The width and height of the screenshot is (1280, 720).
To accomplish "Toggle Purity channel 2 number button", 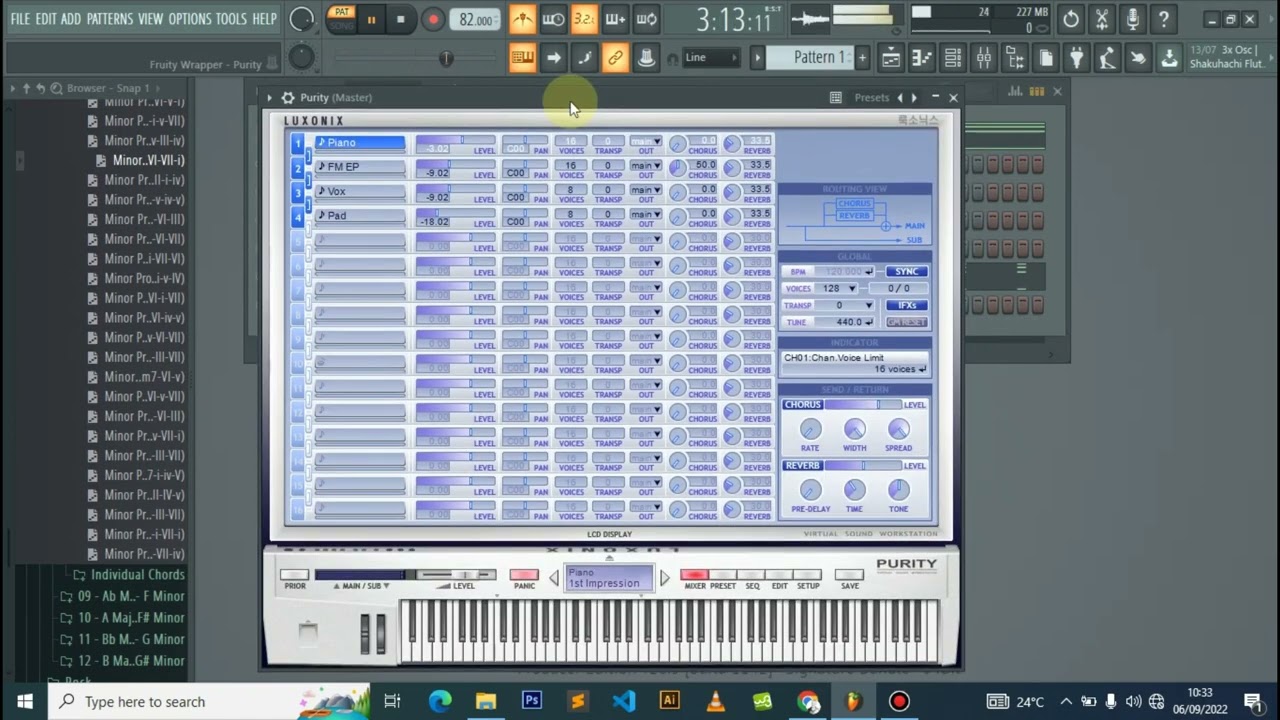I will click(x=297, y=168).
